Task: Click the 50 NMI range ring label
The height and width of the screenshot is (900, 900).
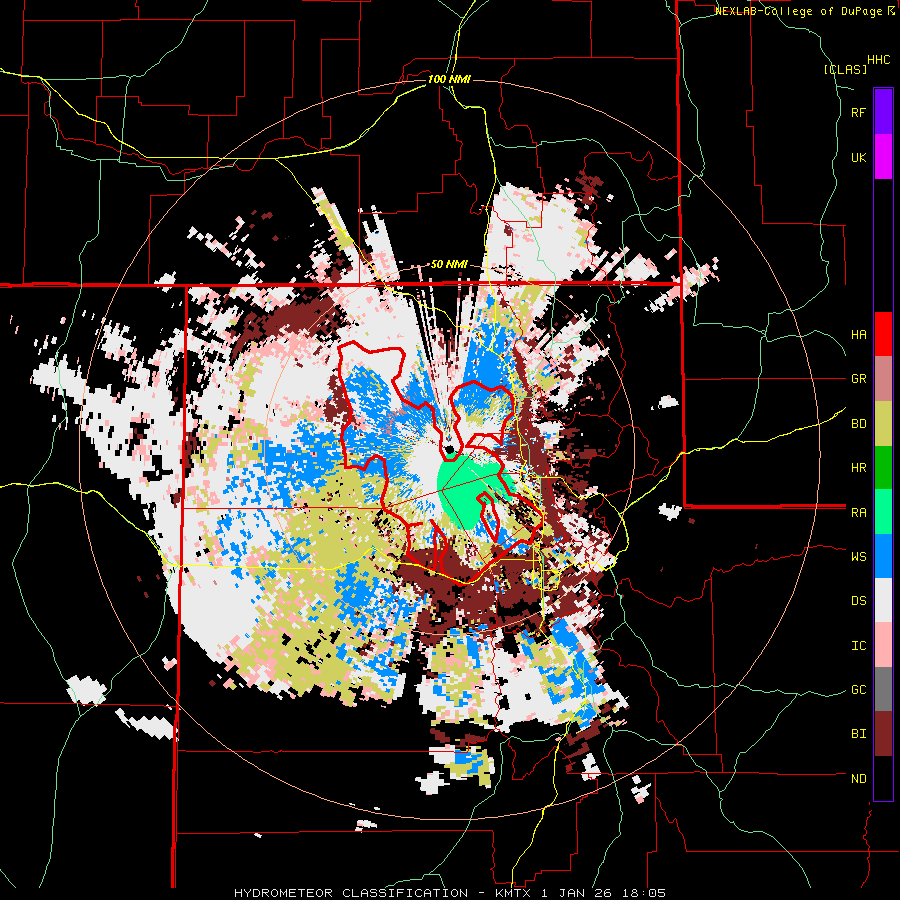Action: tap(449, 265)
